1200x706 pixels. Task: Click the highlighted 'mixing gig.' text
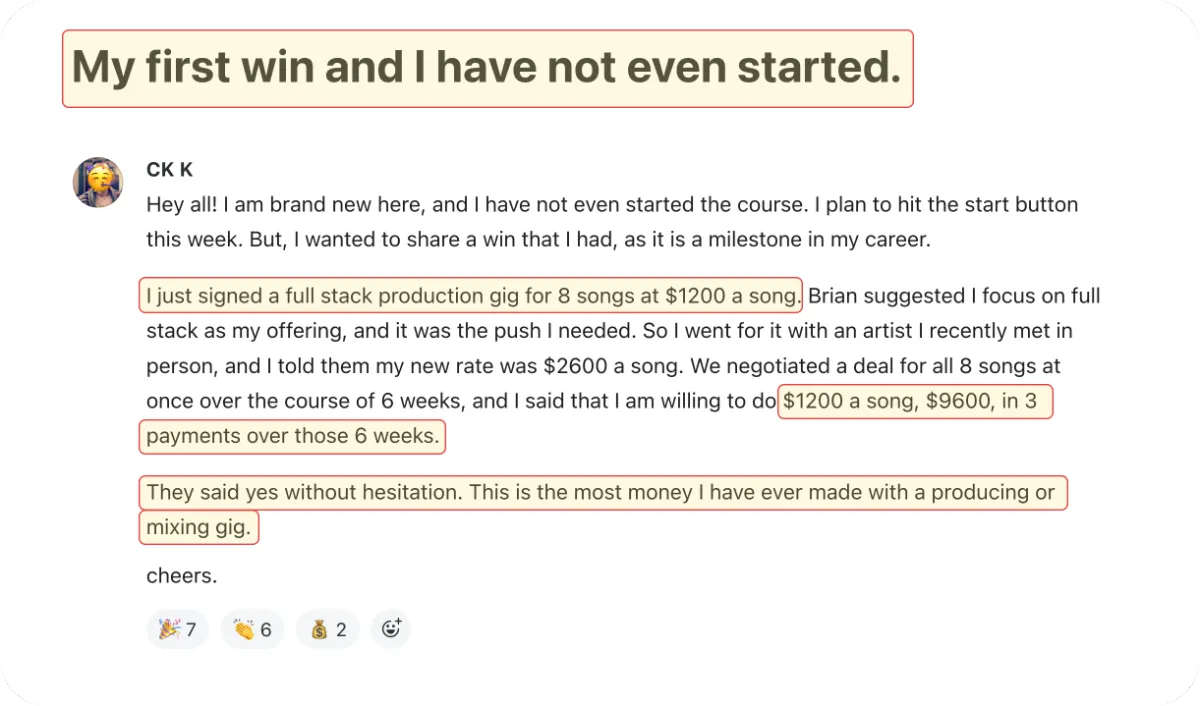tap(198, 527)
